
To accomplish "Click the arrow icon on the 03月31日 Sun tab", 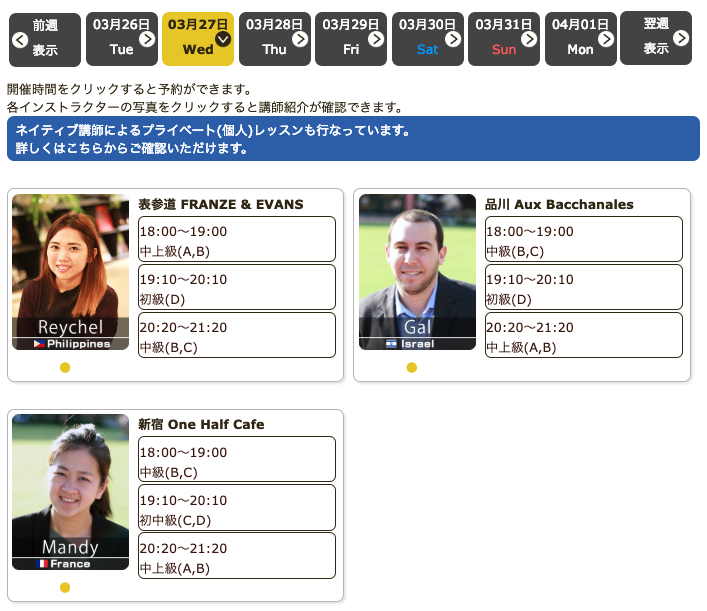I will 529,39.
